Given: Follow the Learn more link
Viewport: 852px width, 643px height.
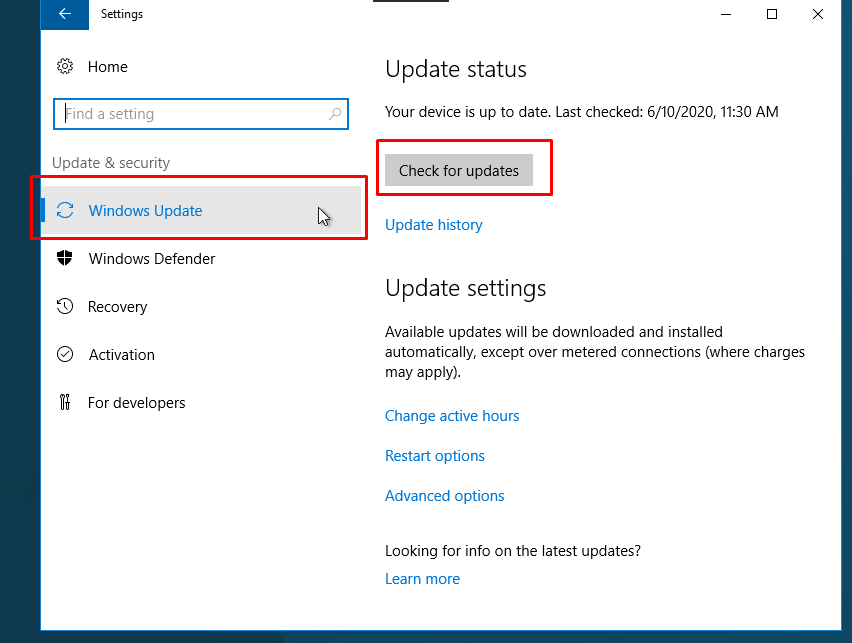Looking at the screenshot, I should 422,579.
